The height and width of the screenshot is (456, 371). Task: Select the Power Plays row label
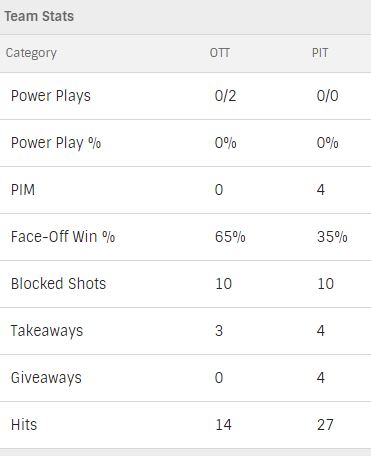[51, 96]
